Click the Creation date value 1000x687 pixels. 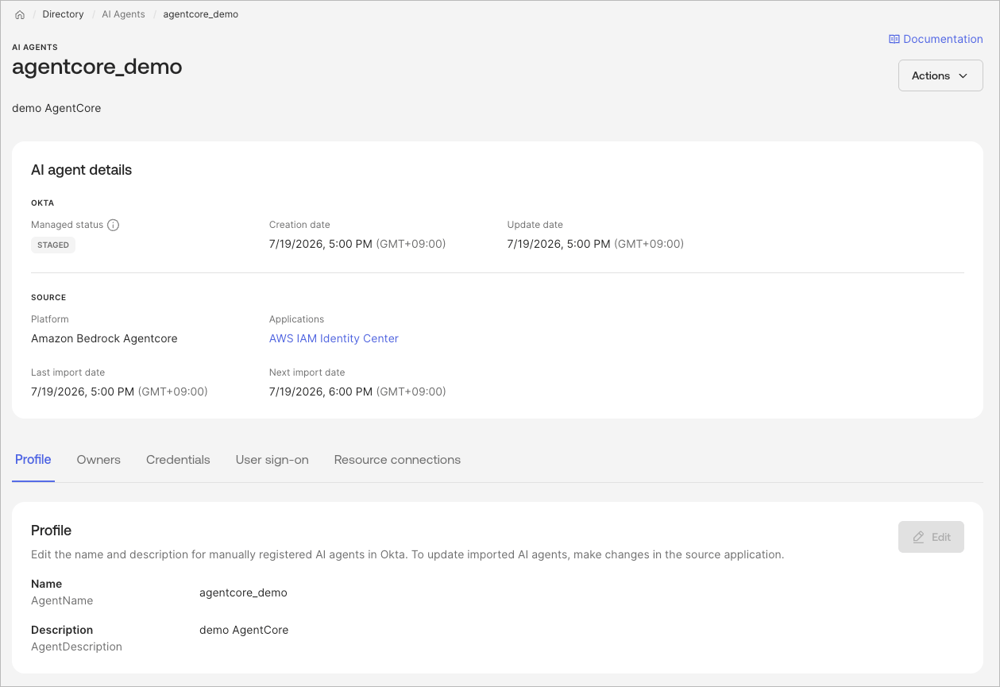pyautogui.click(x=357, y=244)
